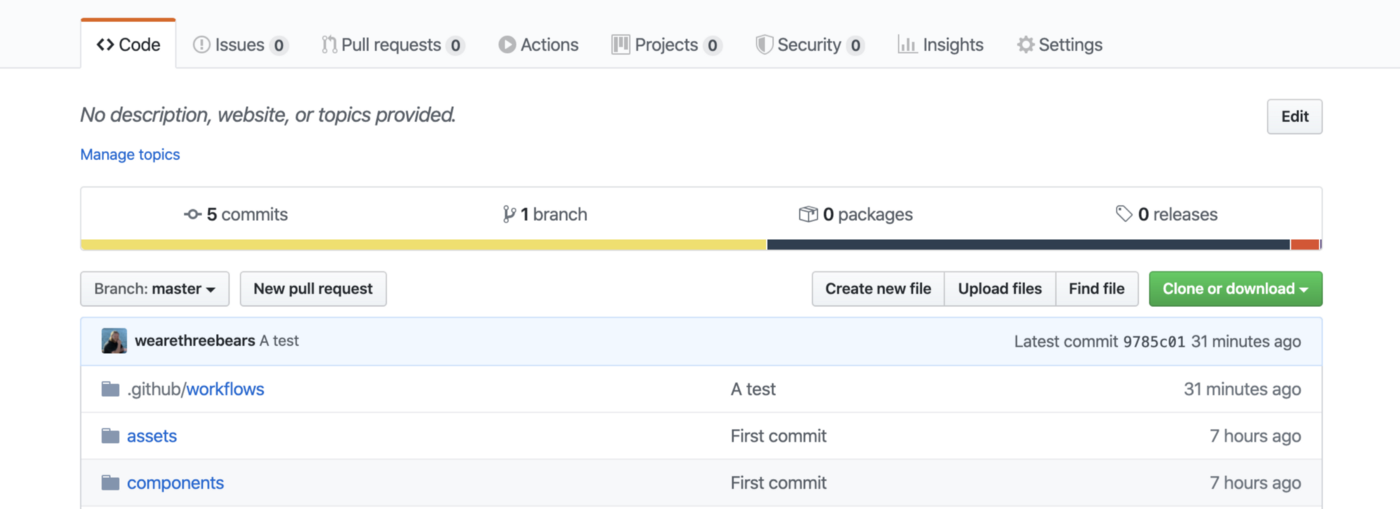Click the wearethreebears avatar thumbnail
1400x509 pixels.
tap(114, 341)
